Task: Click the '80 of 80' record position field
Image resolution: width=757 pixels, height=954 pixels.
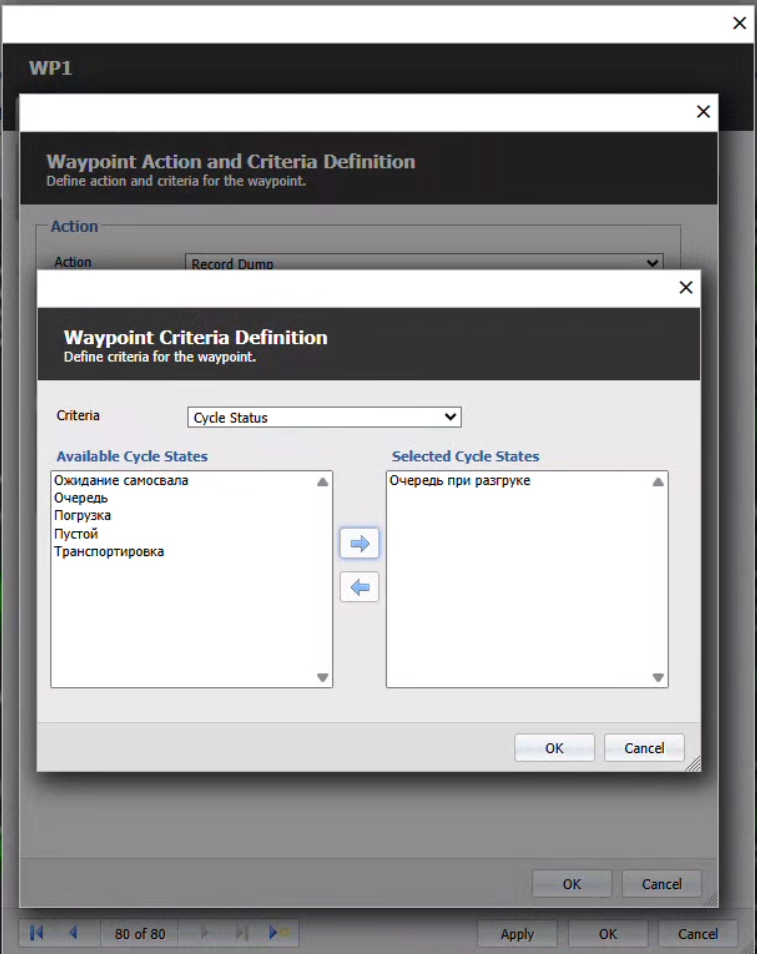Action: coord(140,934)
